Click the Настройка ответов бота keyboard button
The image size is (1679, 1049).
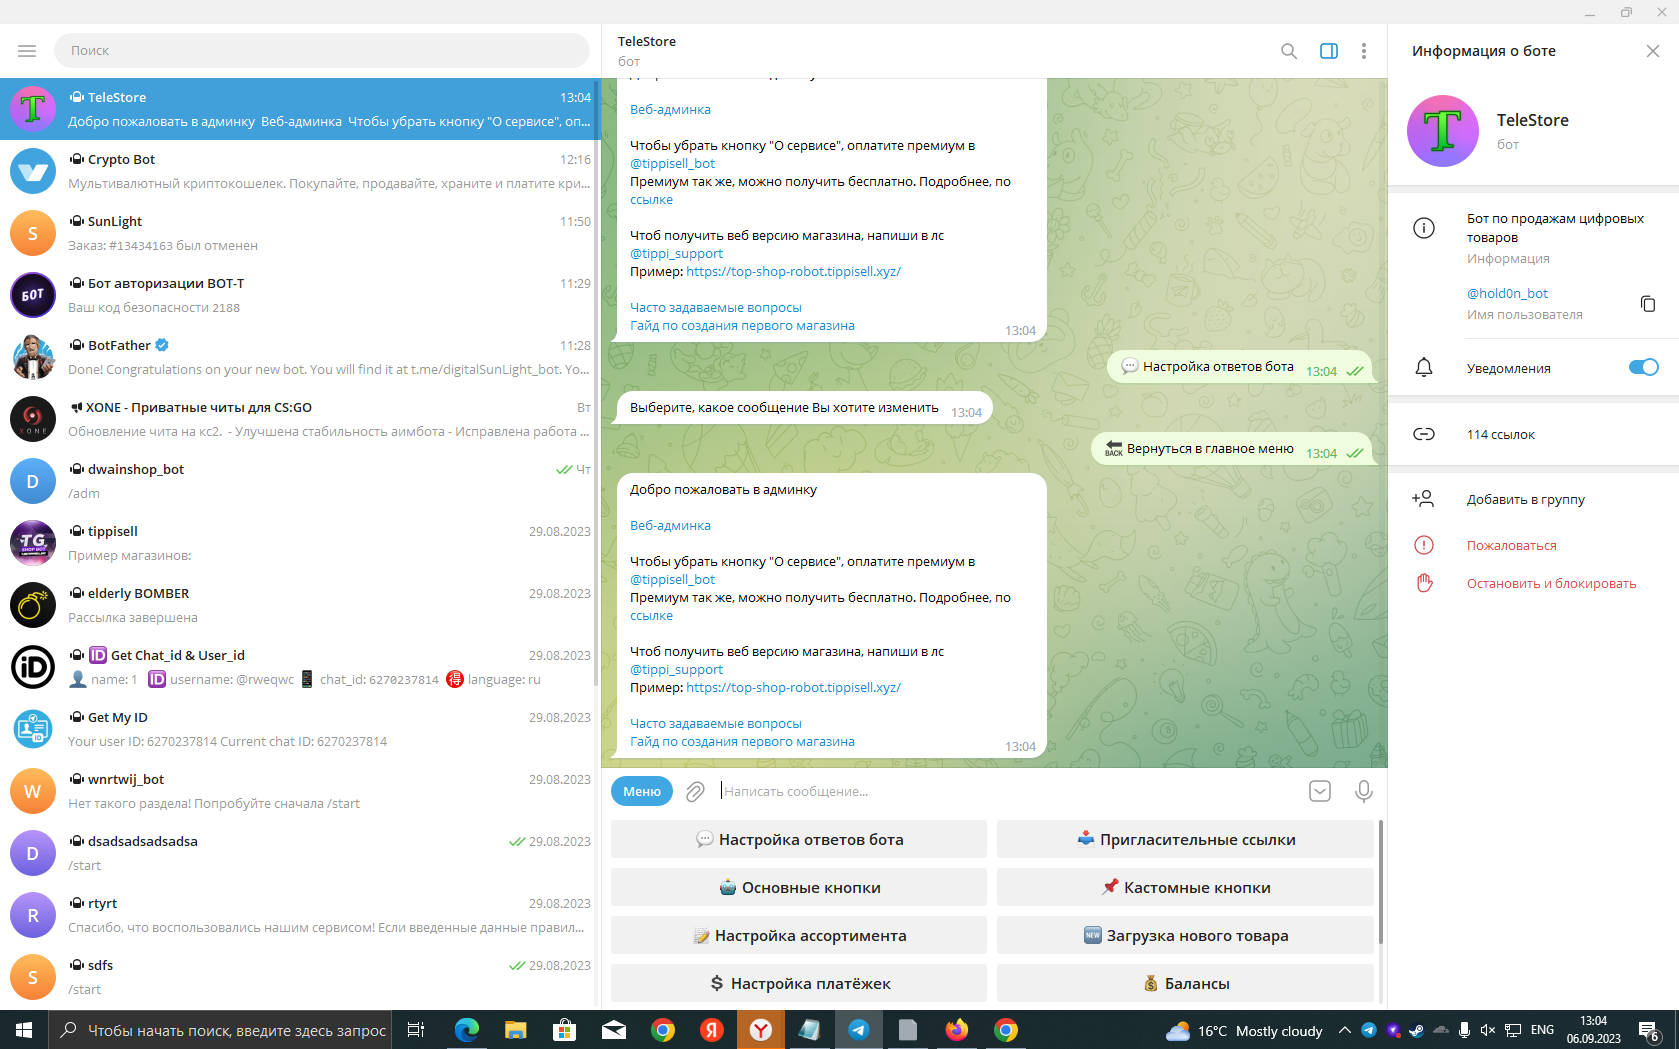tap(799, 839)
